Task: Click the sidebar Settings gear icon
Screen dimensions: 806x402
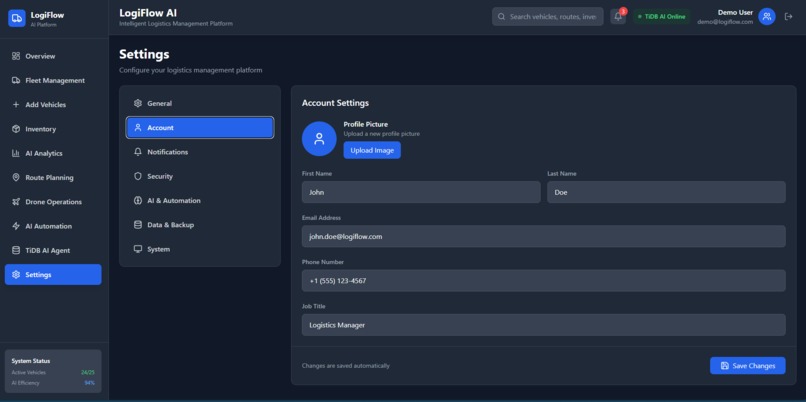Action: coord(16,275)
